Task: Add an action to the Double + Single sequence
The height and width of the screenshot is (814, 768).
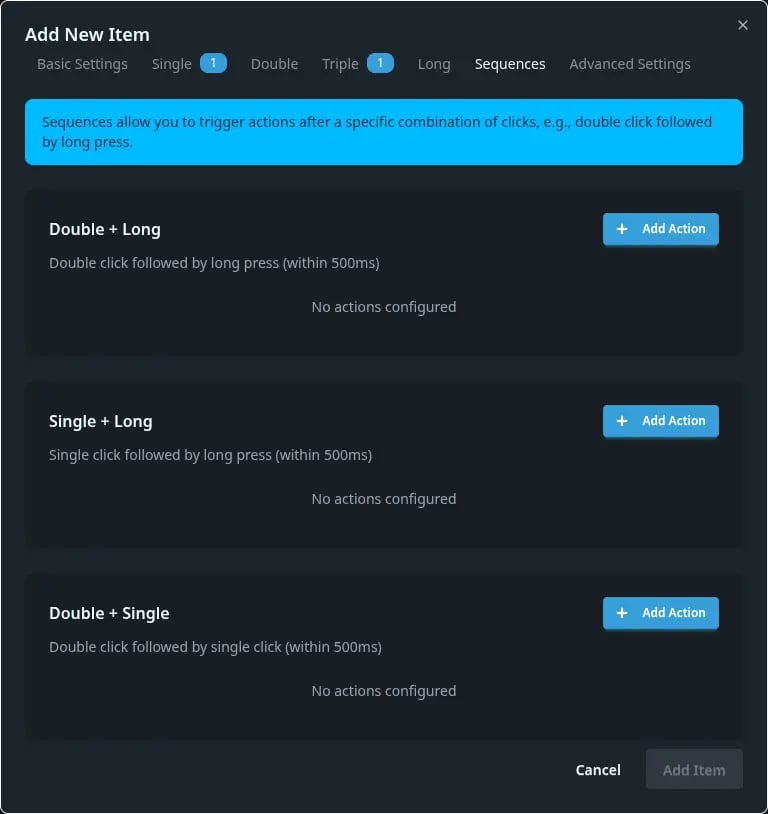Action: [x=660, y=613]
